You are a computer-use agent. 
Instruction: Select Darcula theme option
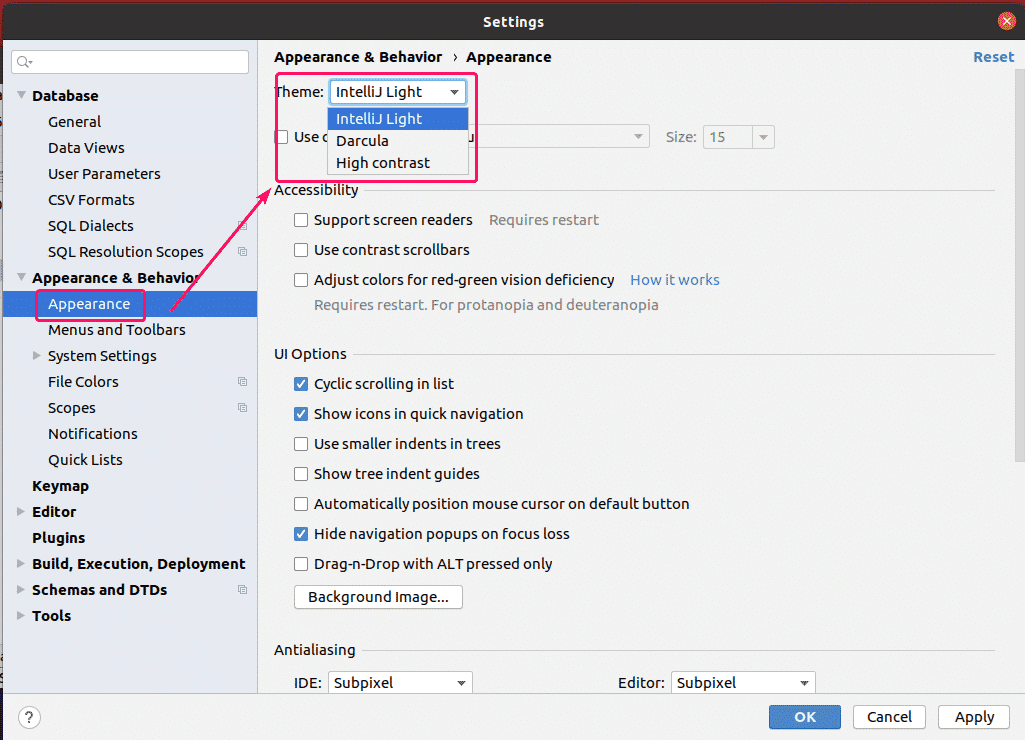click(398, 141)
